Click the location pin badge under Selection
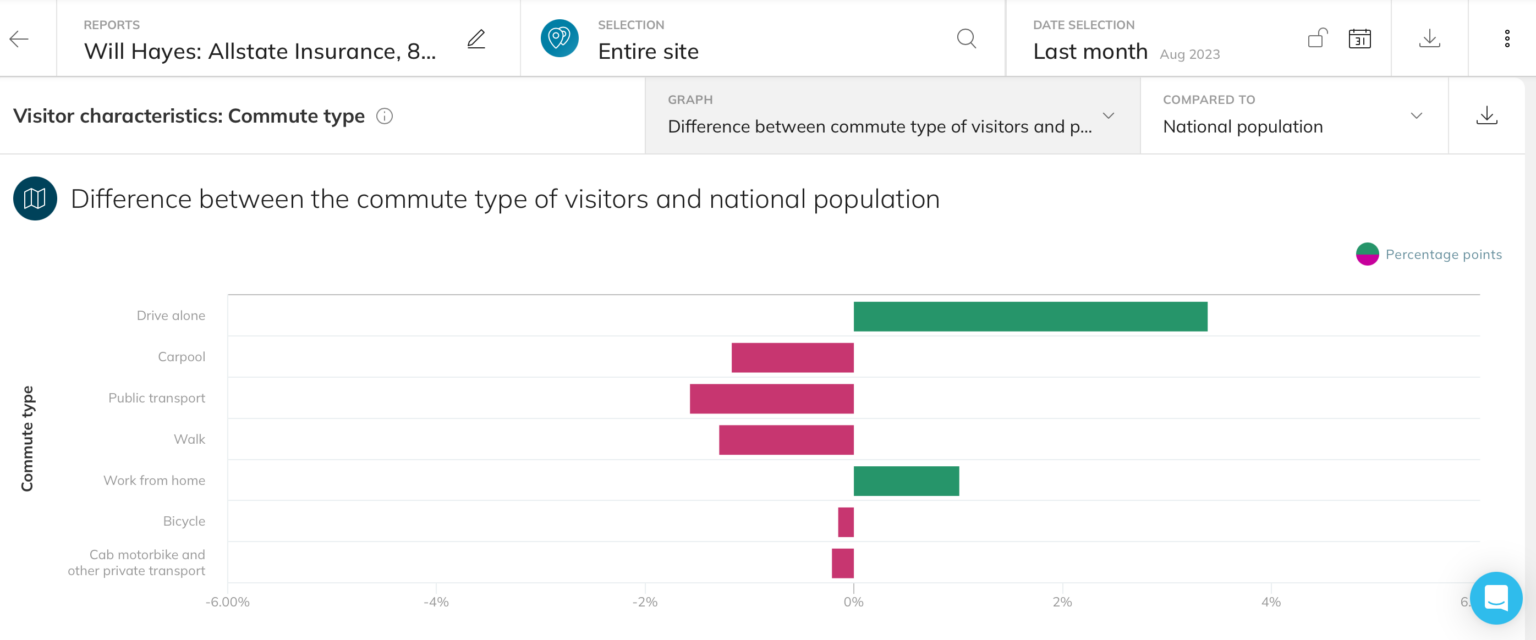This screenshot has width=1536, height=640. 559,38
